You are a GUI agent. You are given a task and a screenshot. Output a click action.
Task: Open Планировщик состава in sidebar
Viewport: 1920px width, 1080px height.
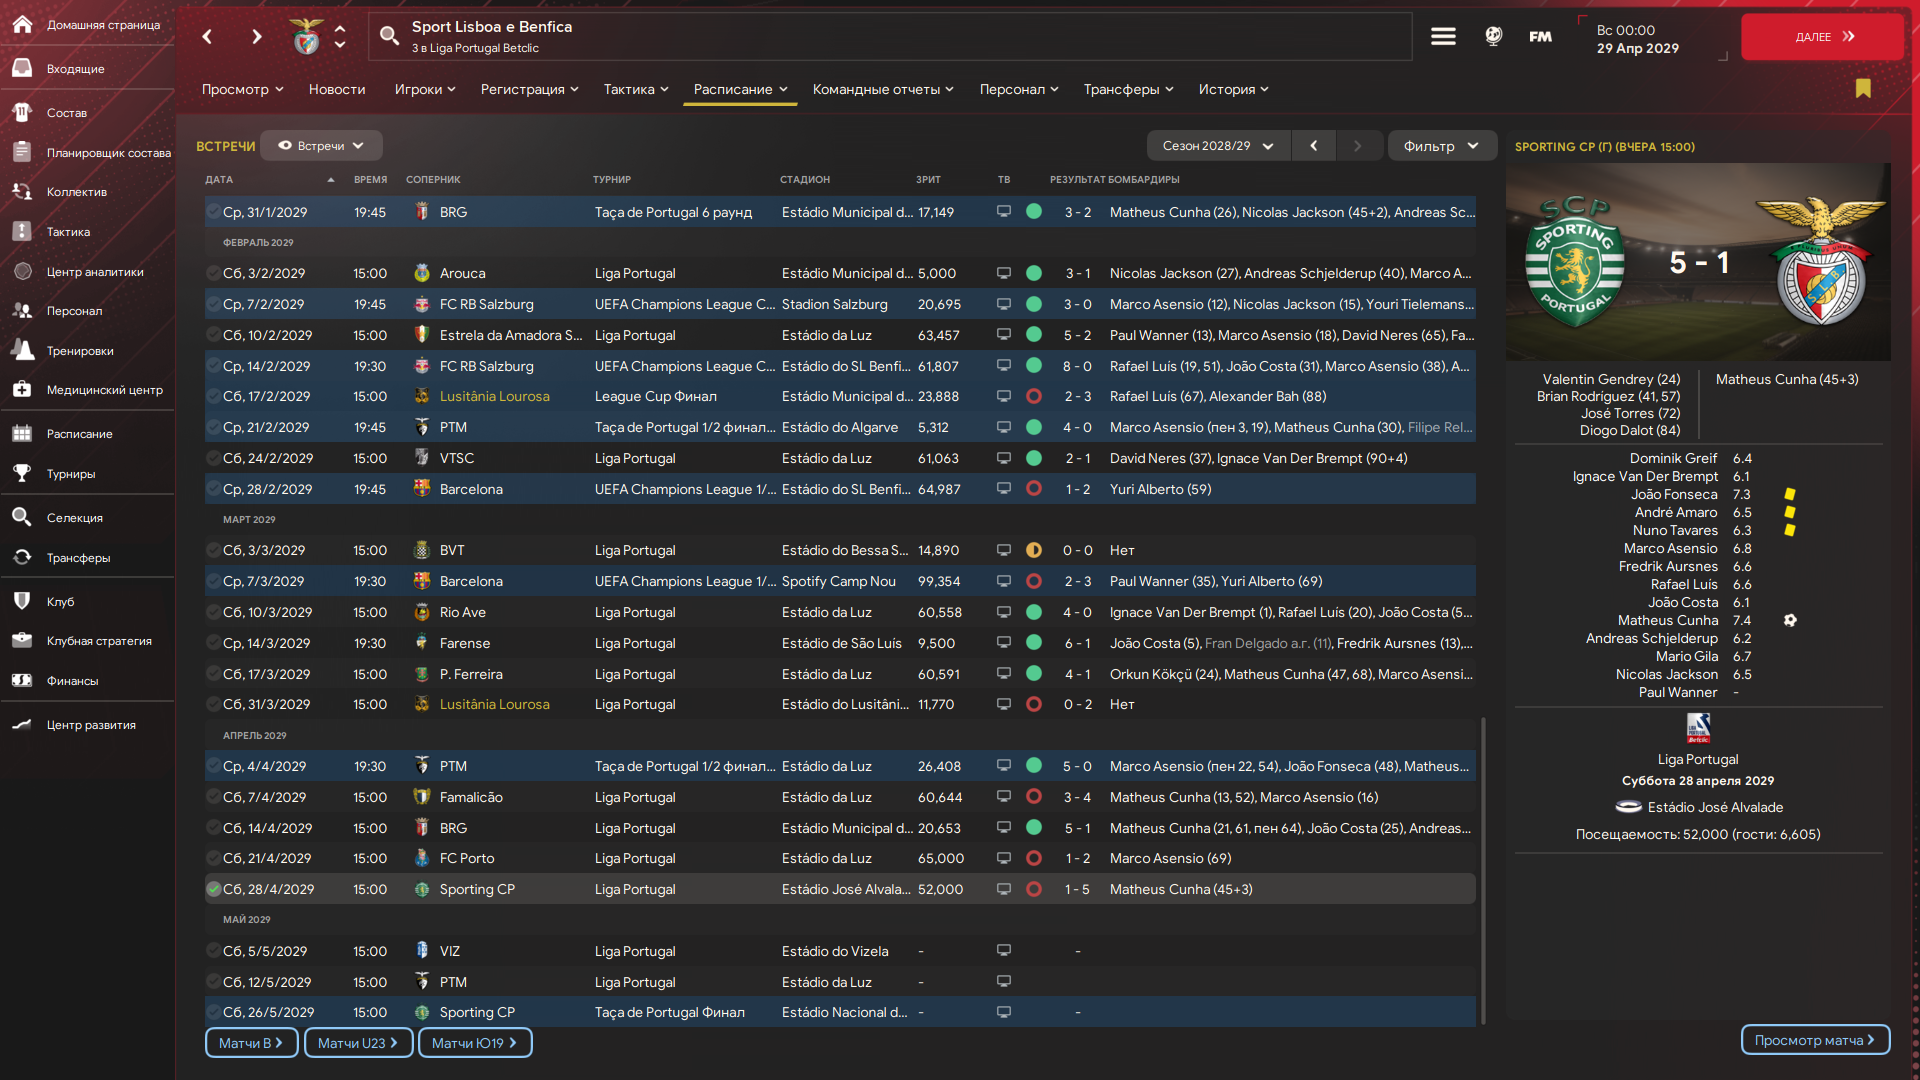point(88,152)
